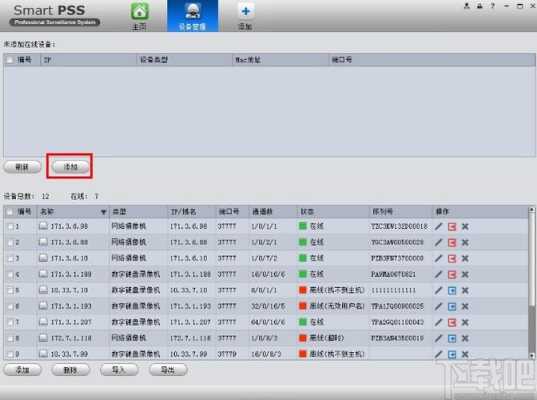537x400 pixels.
Task: Tick the checkbox for device row 3 (171.3.6.10)
Action: tap(11, 258)
